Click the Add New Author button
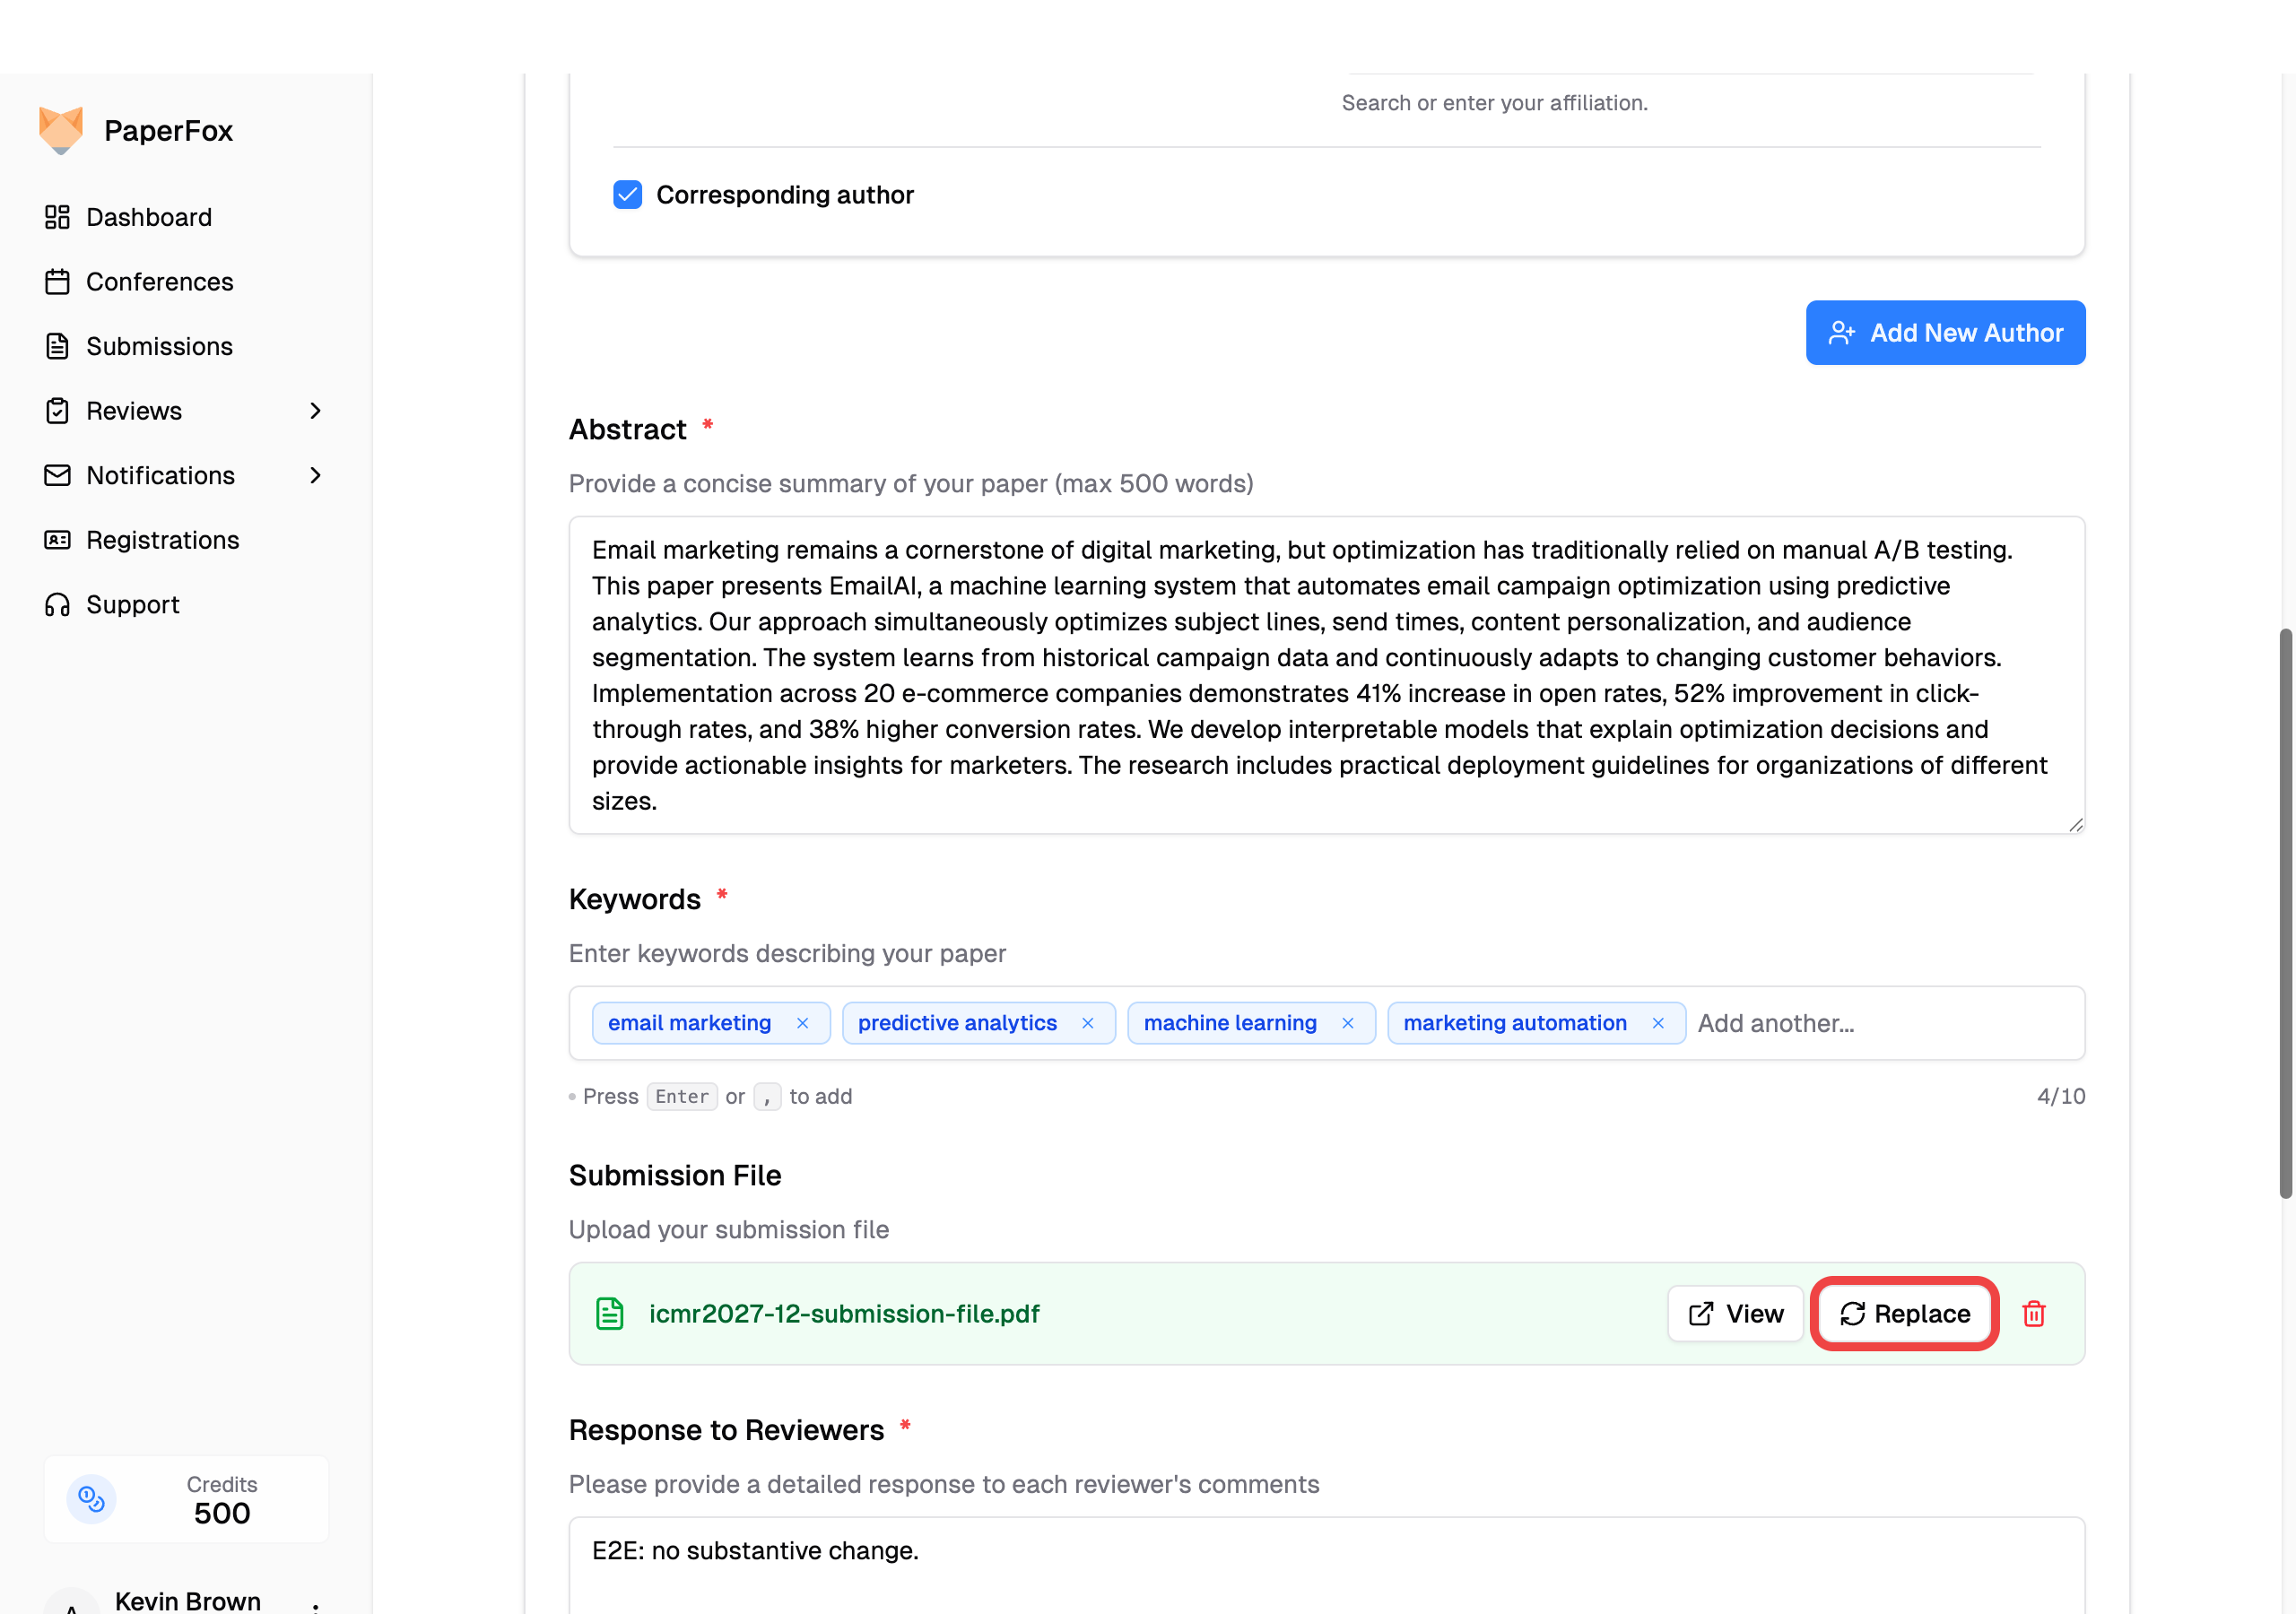The width and height of the screenshot is (2296, 1614). coord(1944,333)
